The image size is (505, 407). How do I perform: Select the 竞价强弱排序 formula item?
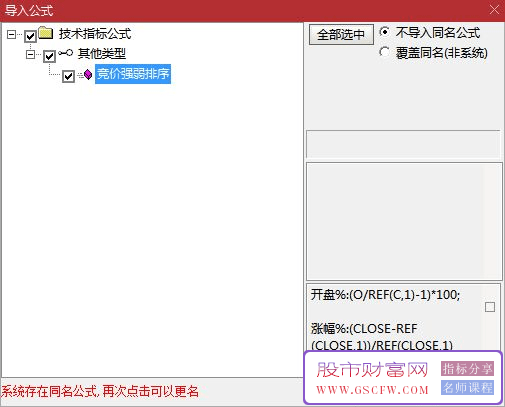133,74
